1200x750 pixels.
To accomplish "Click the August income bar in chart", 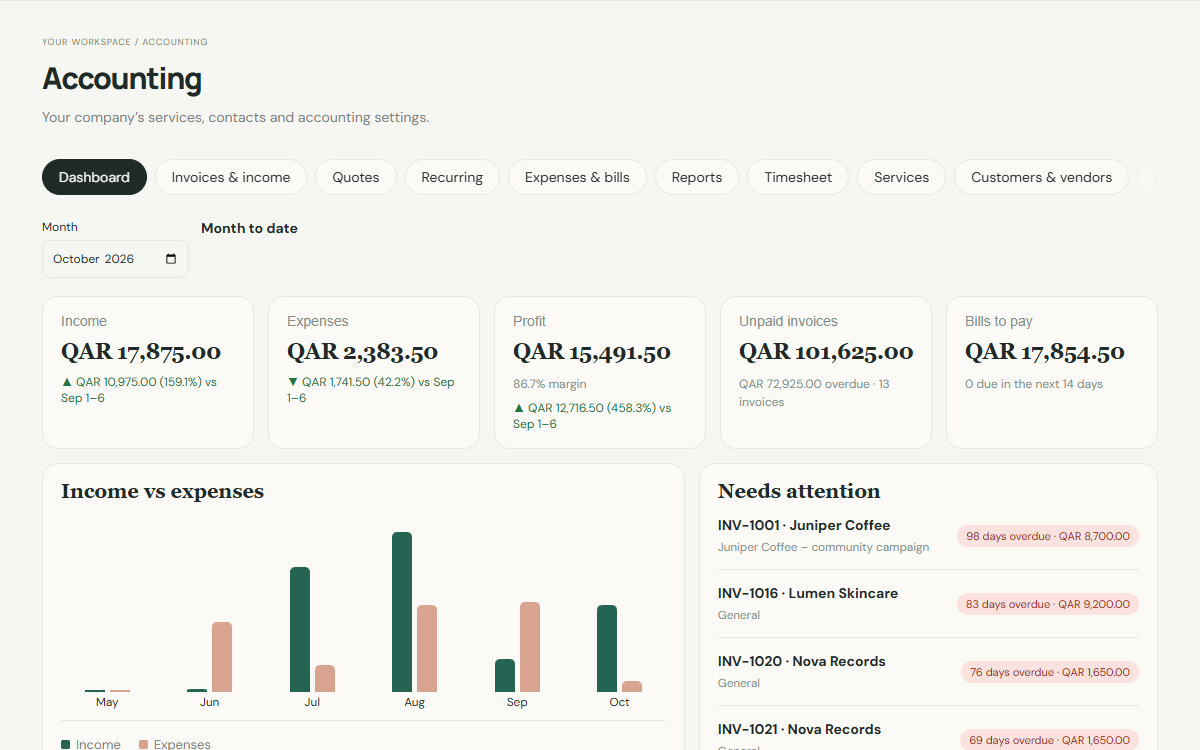I will click(x=402, y=612).
